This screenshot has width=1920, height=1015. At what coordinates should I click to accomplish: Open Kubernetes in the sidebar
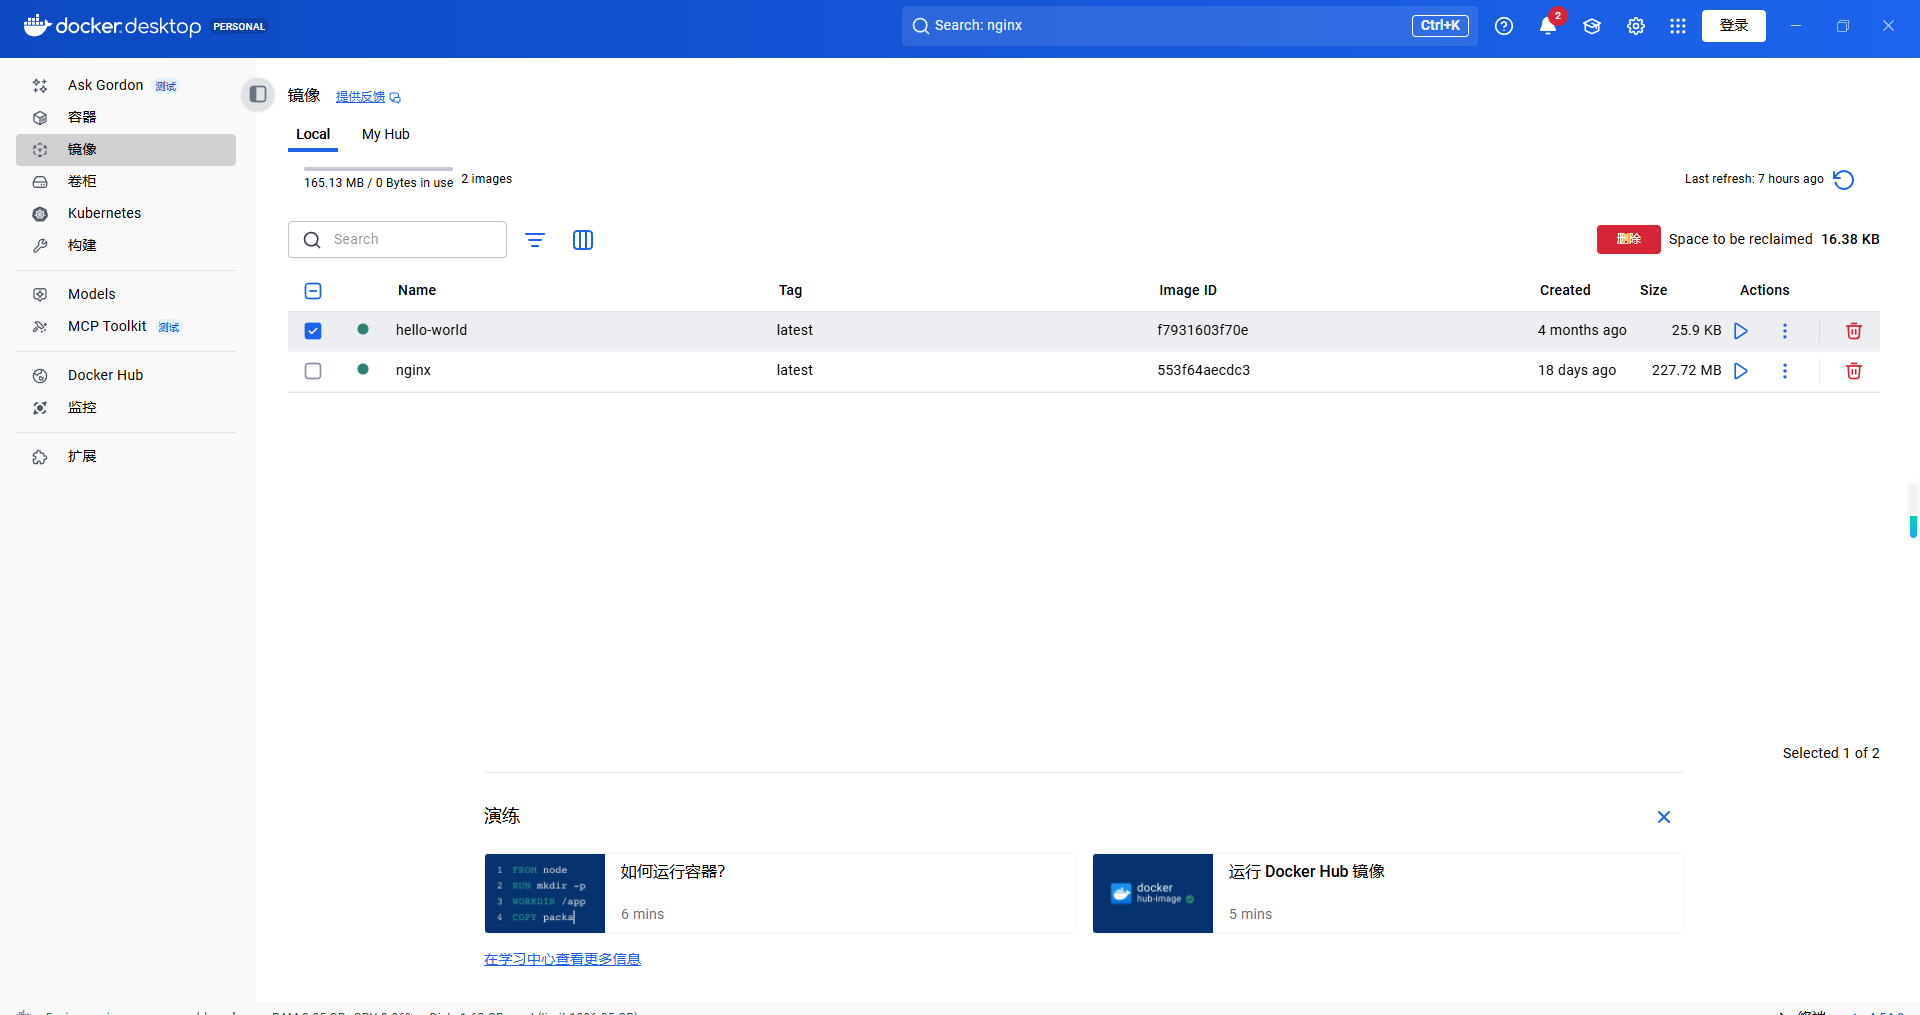point(126,214)
